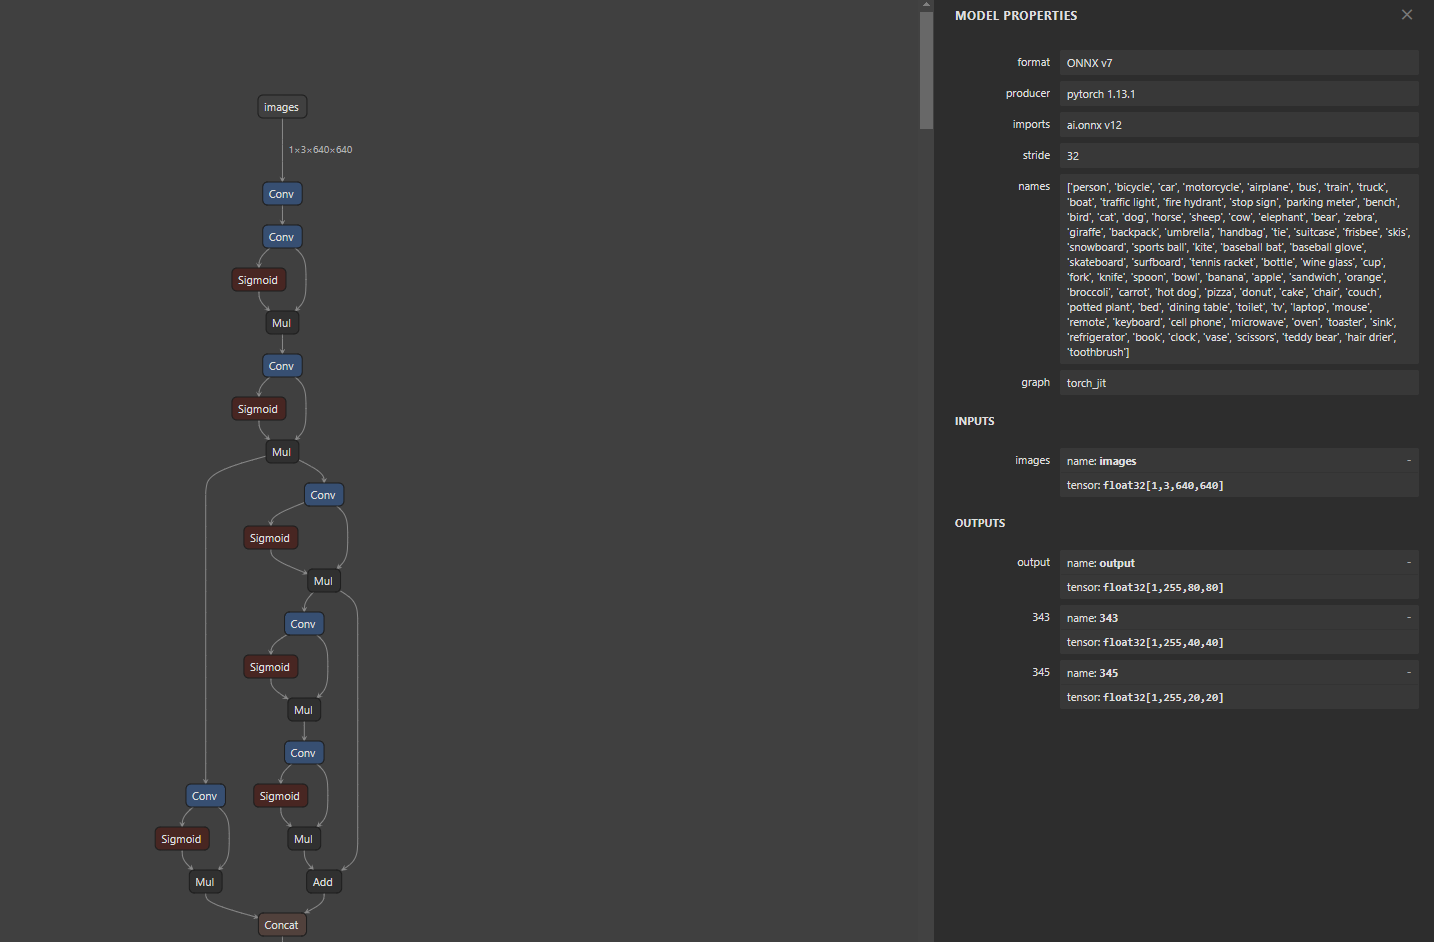Select the images input node
The width and height of the screenshot is (1434, 942).
(281, 106)
